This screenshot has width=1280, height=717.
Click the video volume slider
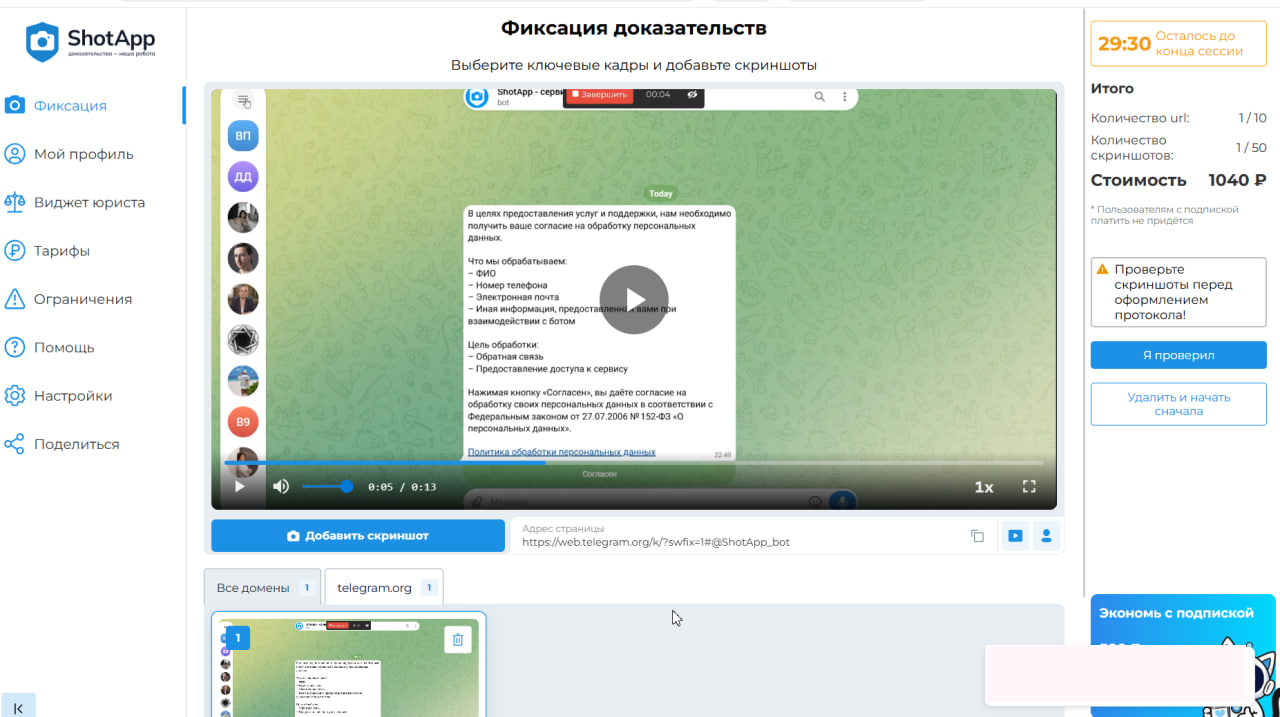327,486
